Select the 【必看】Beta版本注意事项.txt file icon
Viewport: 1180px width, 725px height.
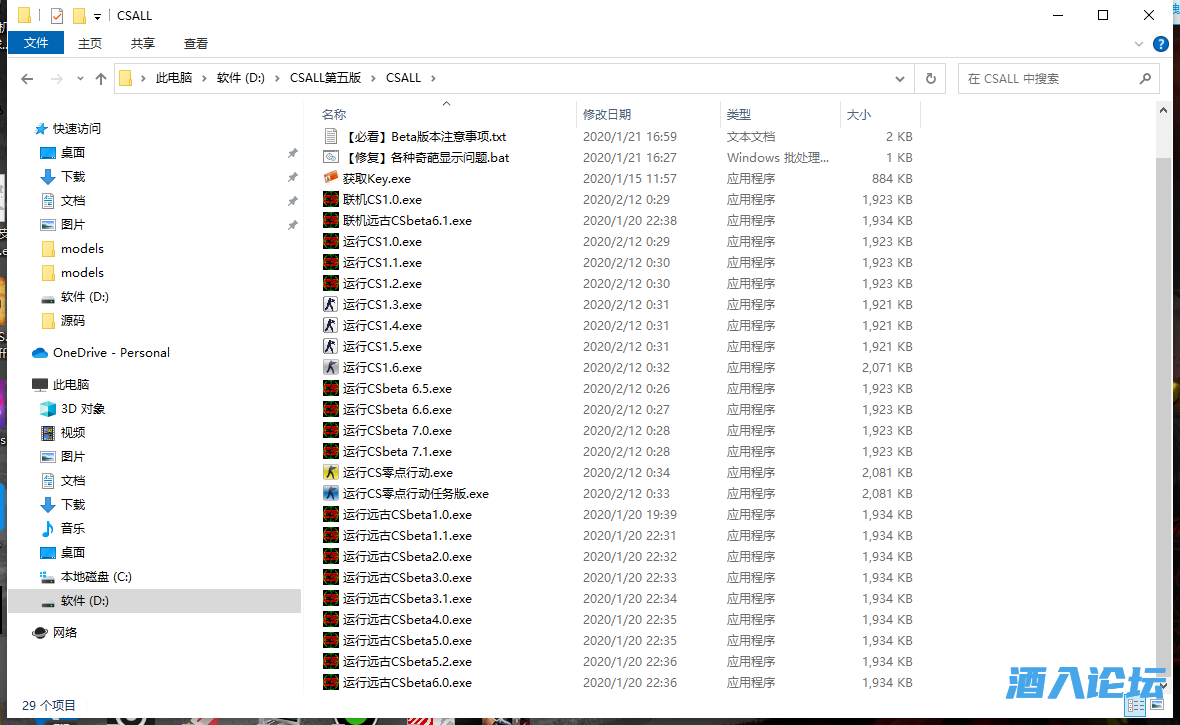(x=330, y=136)
